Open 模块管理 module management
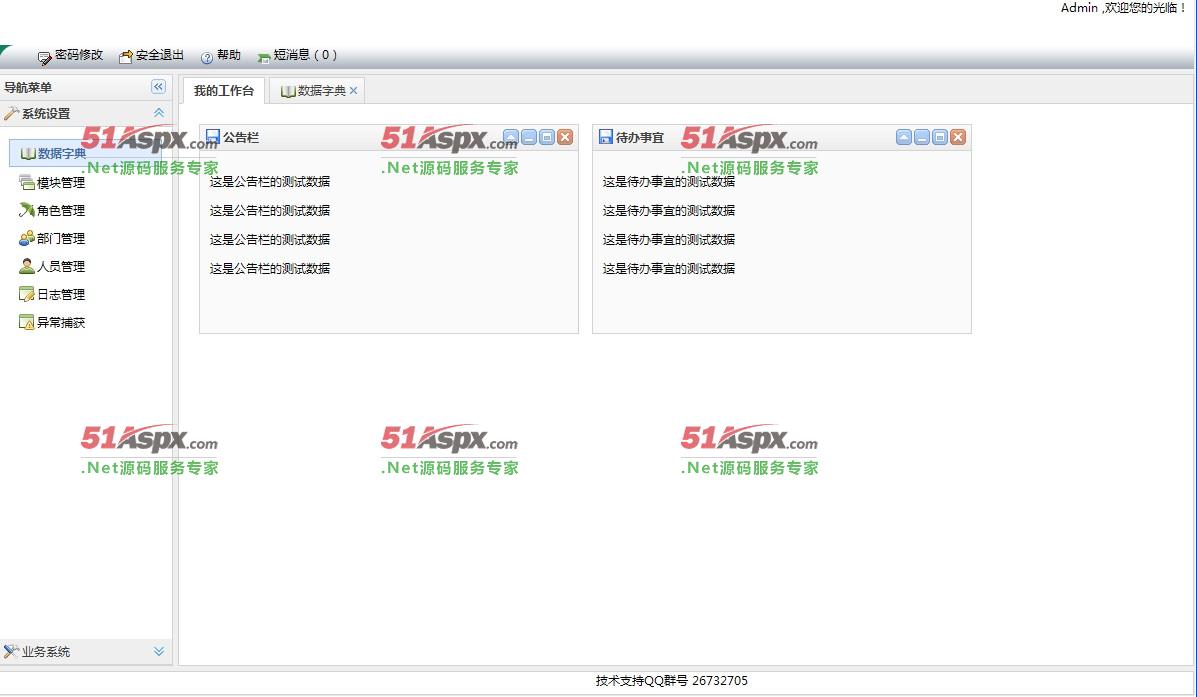Image resolution: width=1197 pixels, height=697 pixels. (x=61, y=182)
